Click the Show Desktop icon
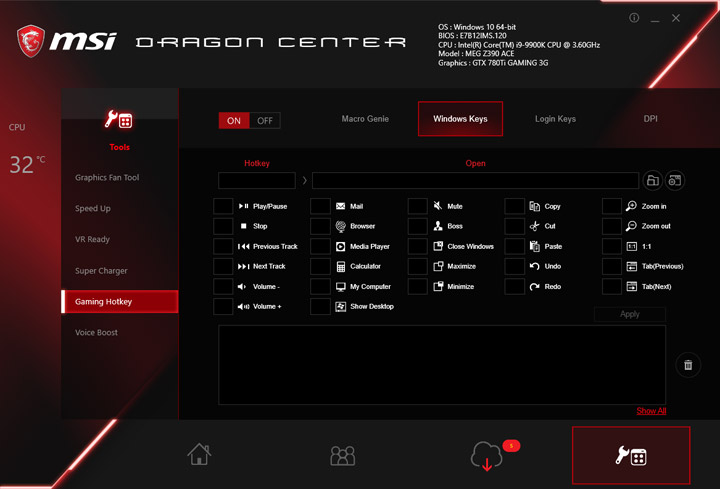This screenshot has width=720, height=489. [x=340, y=306]
